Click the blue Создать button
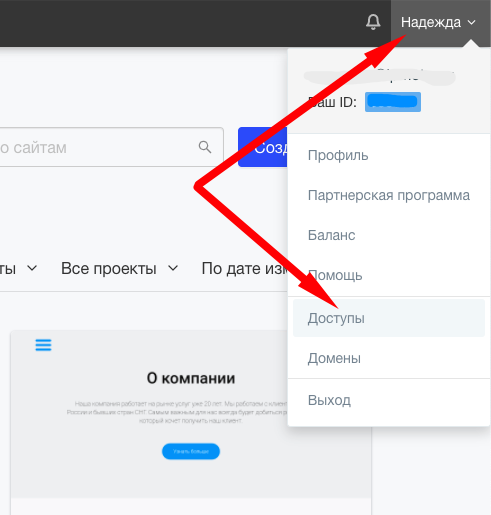 pos(262,147)
